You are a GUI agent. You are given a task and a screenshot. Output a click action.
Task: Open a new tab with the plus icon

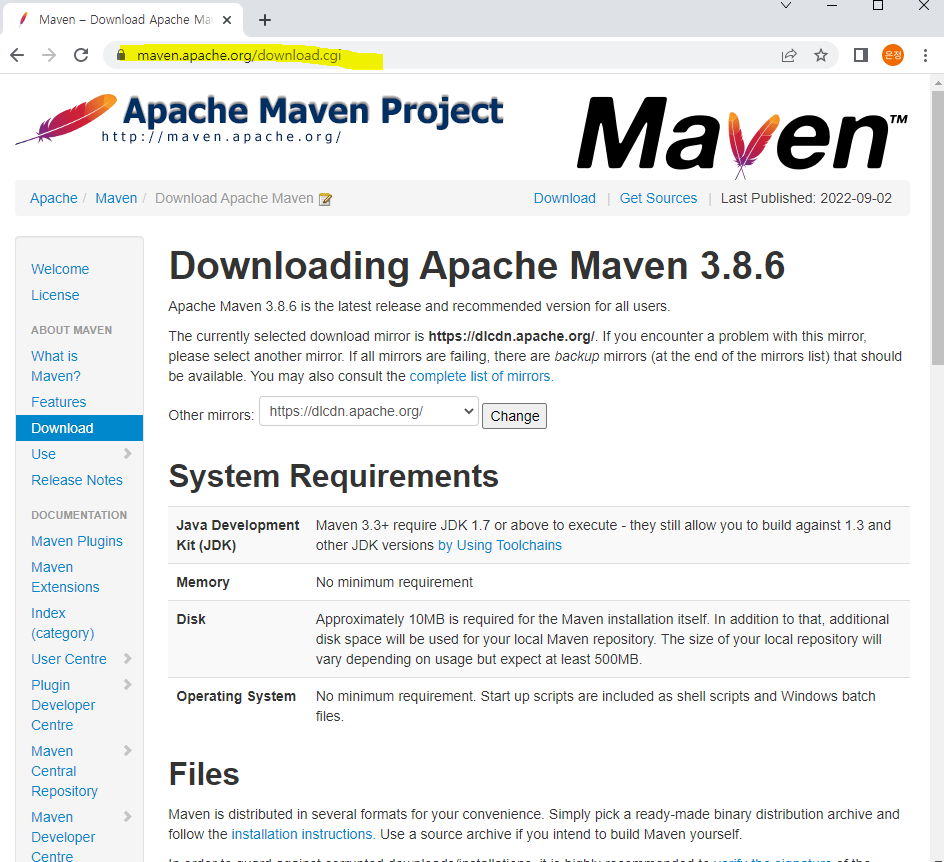click(x=265, y=20)
